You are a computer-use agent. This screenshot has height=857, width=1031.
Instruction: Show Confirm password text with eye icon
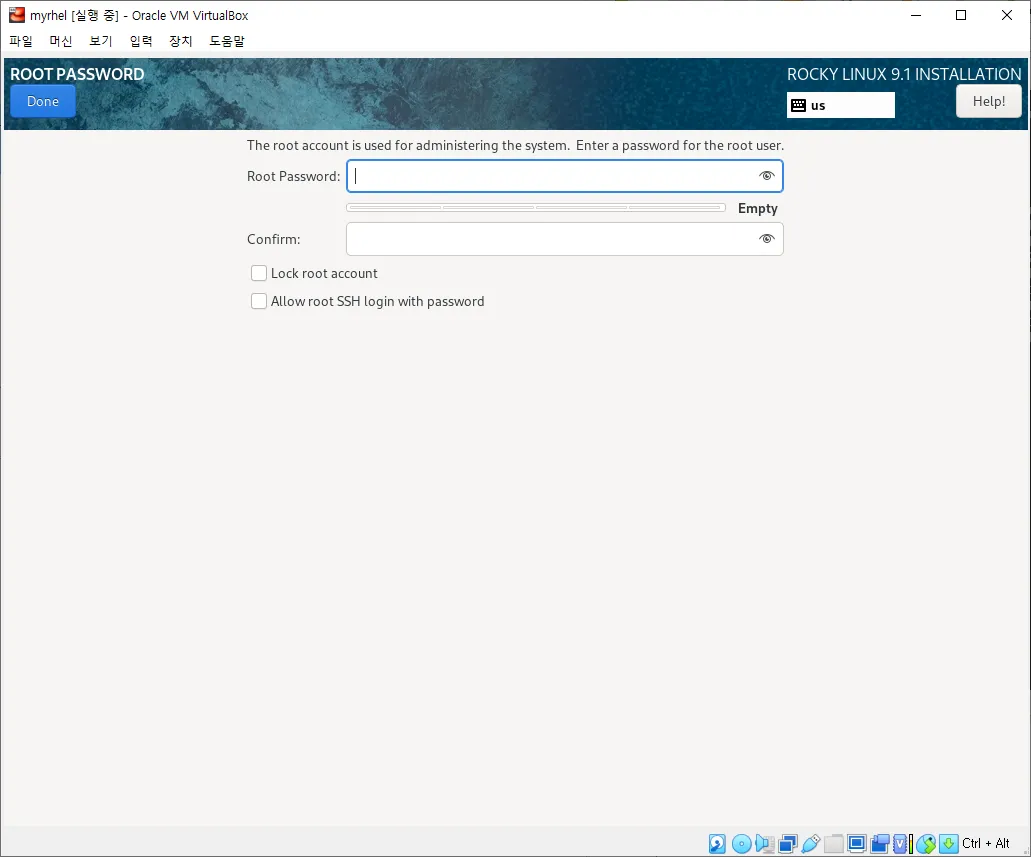coord(767,239)
